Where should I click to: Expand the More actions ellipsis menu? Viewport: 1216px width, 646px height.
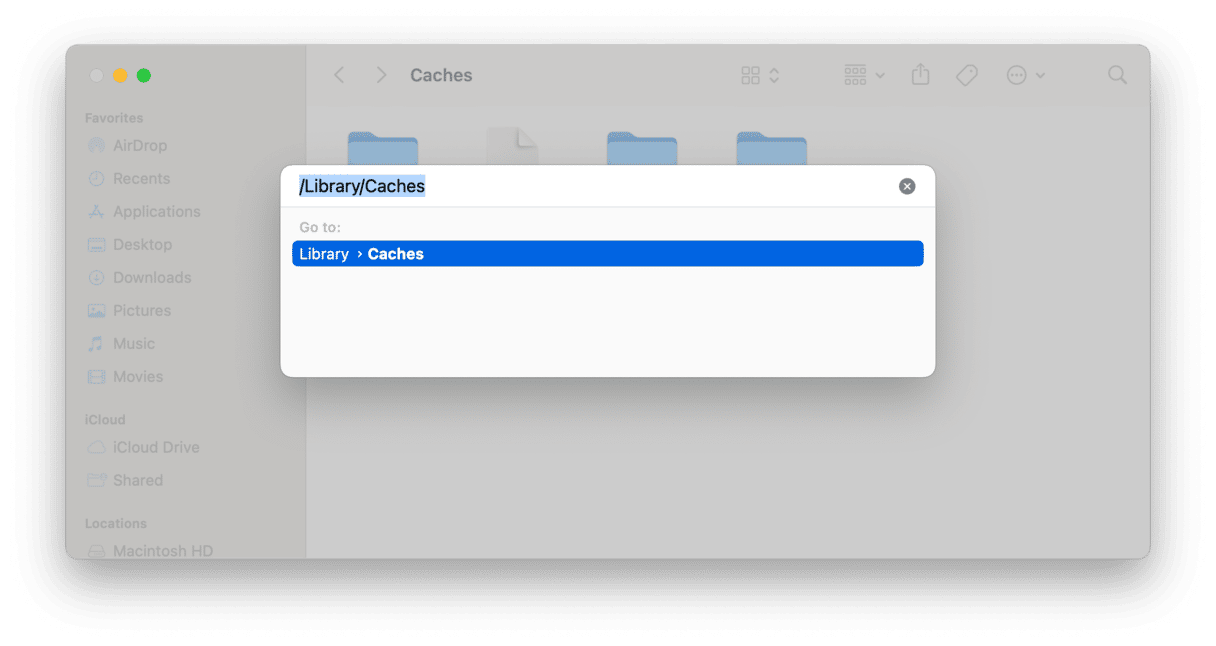point(1026,75)
